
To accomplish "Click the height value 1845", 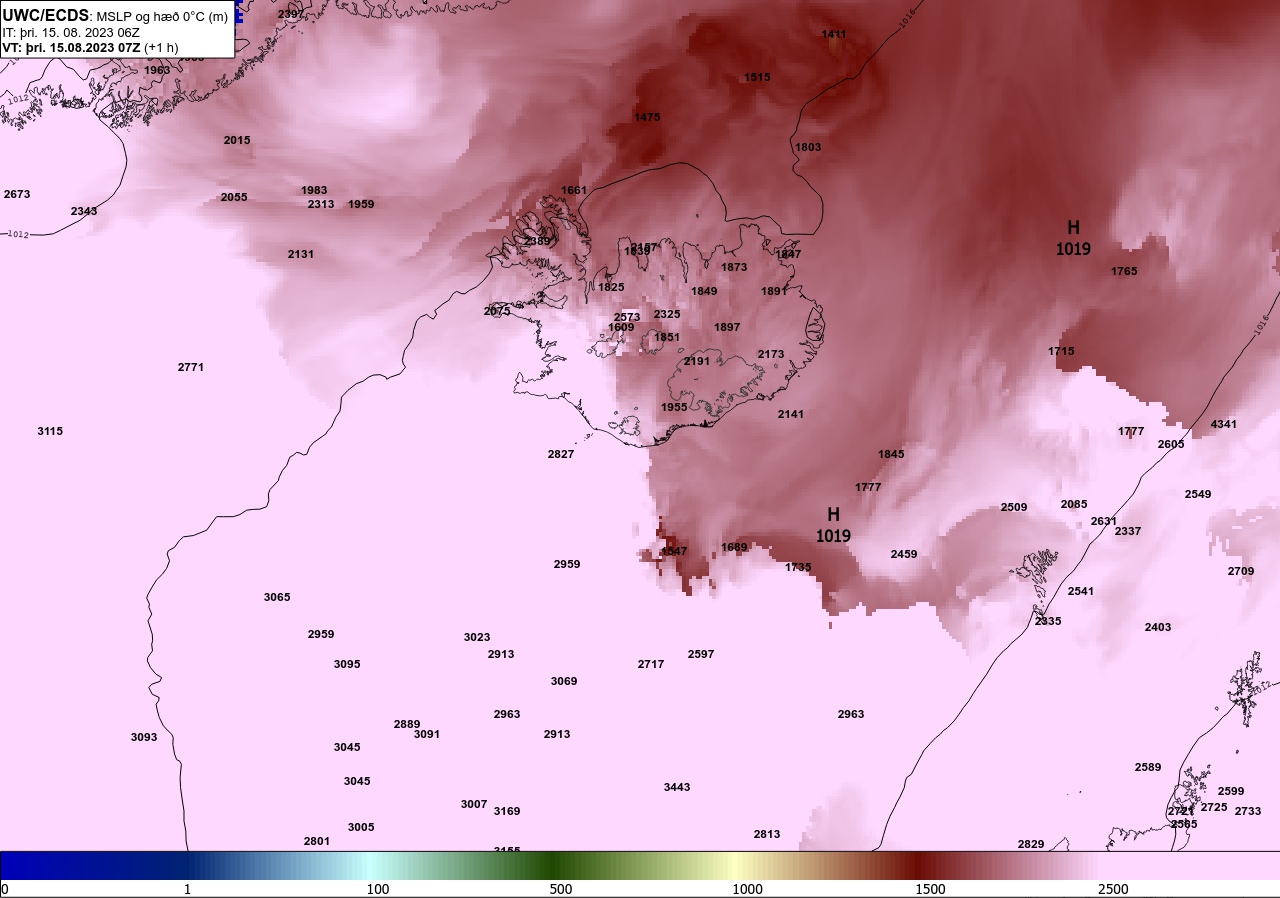I will point(891,454).
